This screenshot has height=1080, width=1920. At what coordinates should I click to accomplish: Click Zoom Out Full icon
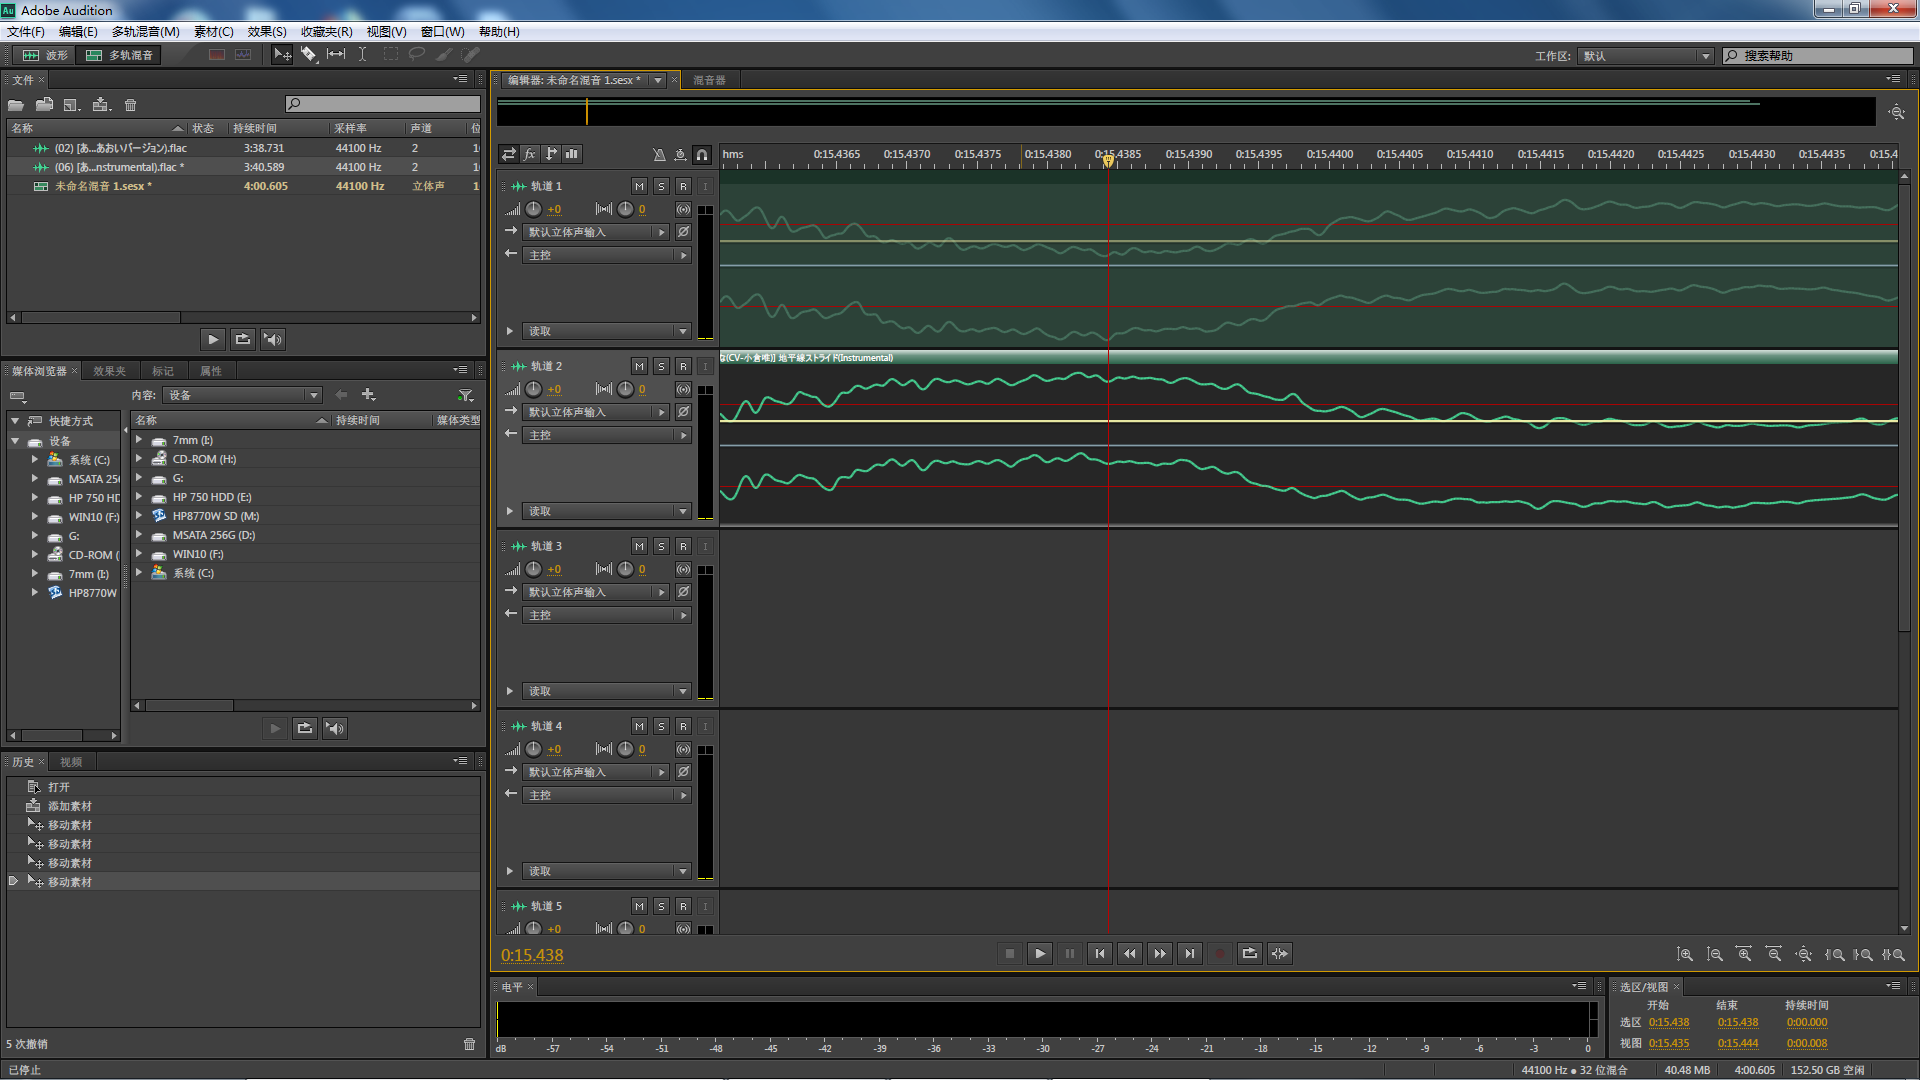(1803, 955)
